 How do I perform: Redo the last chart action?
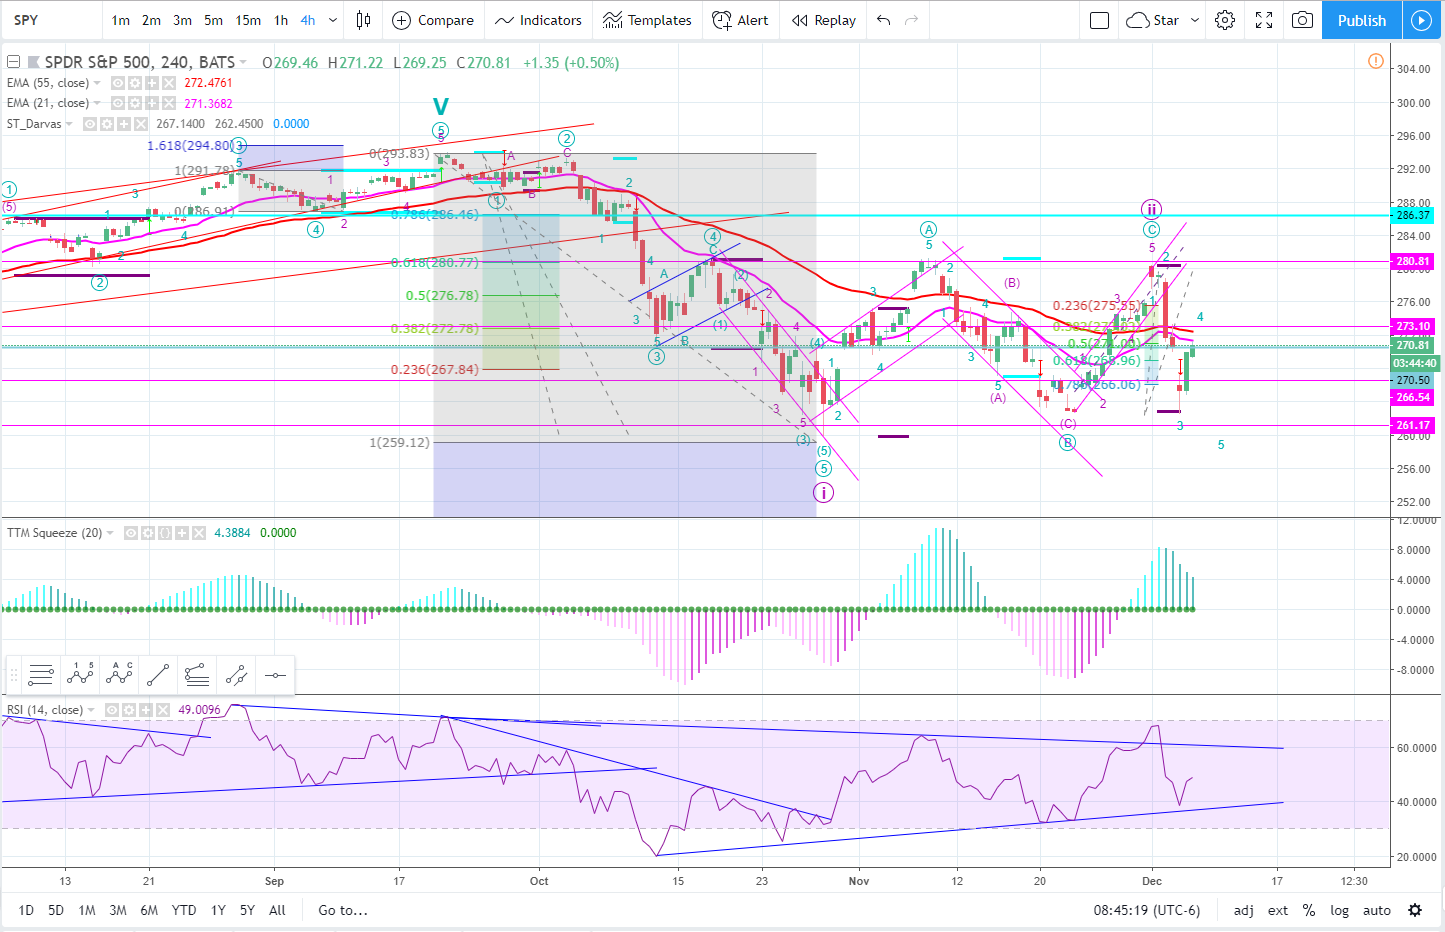tap(911, 20)
